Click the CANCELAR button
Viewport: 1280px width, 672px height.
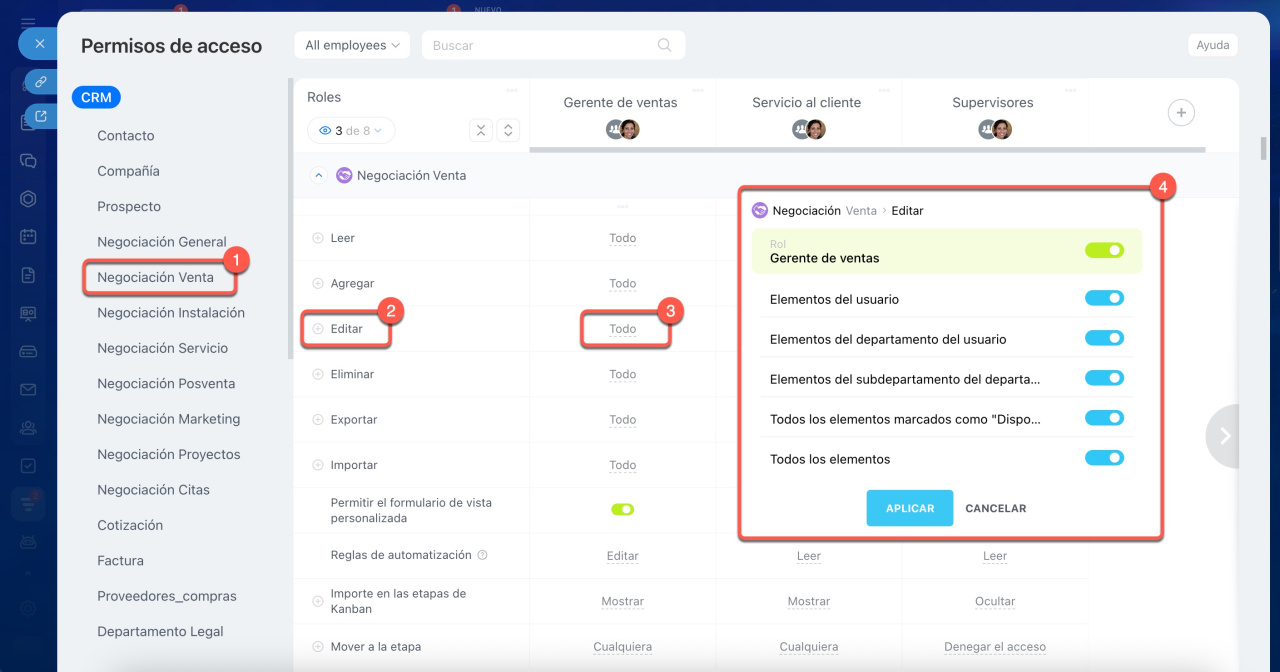tap(995, 508)
